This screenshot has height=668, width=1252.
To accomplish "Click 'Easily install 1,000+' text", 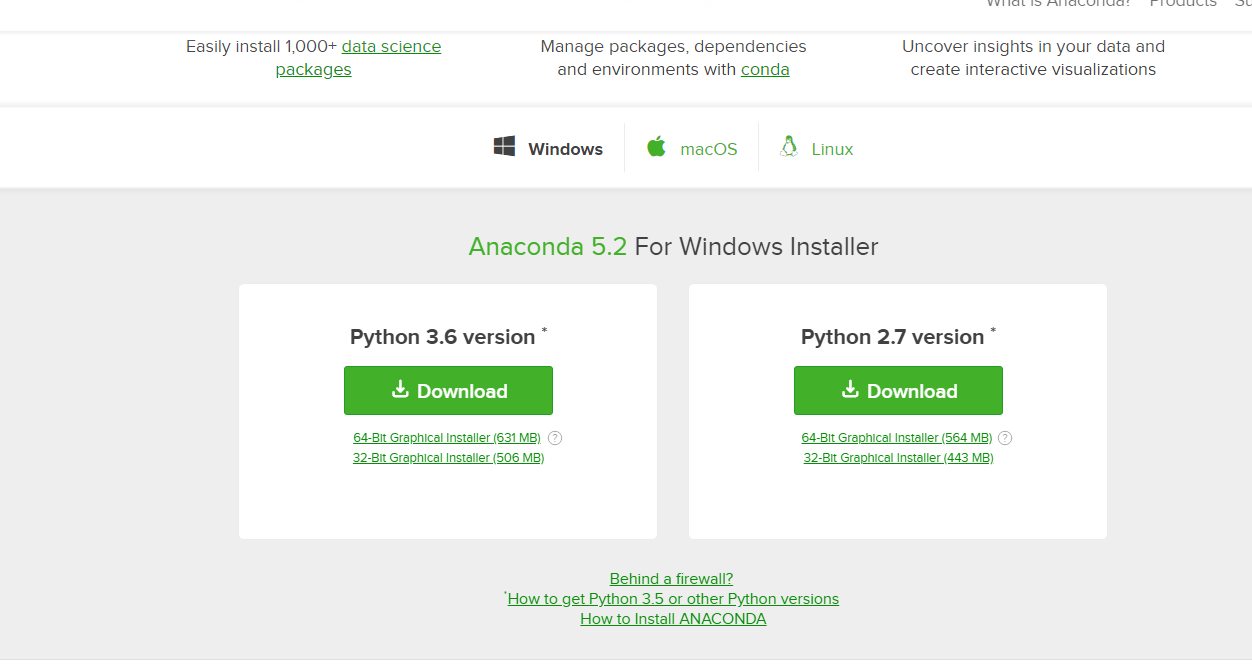I will (x=261, y=46).
